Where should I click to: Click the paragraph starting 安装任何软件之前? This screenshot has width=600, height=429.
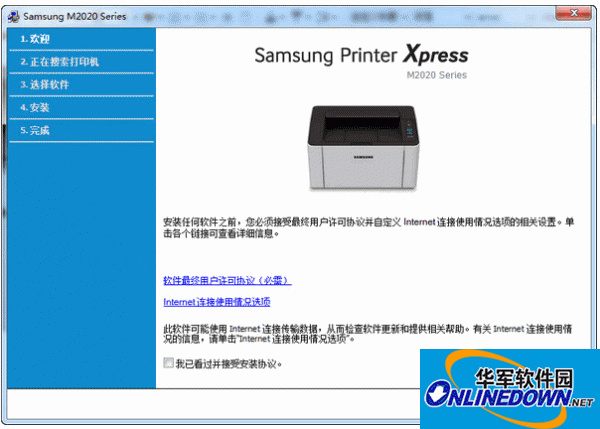(368, 227)
